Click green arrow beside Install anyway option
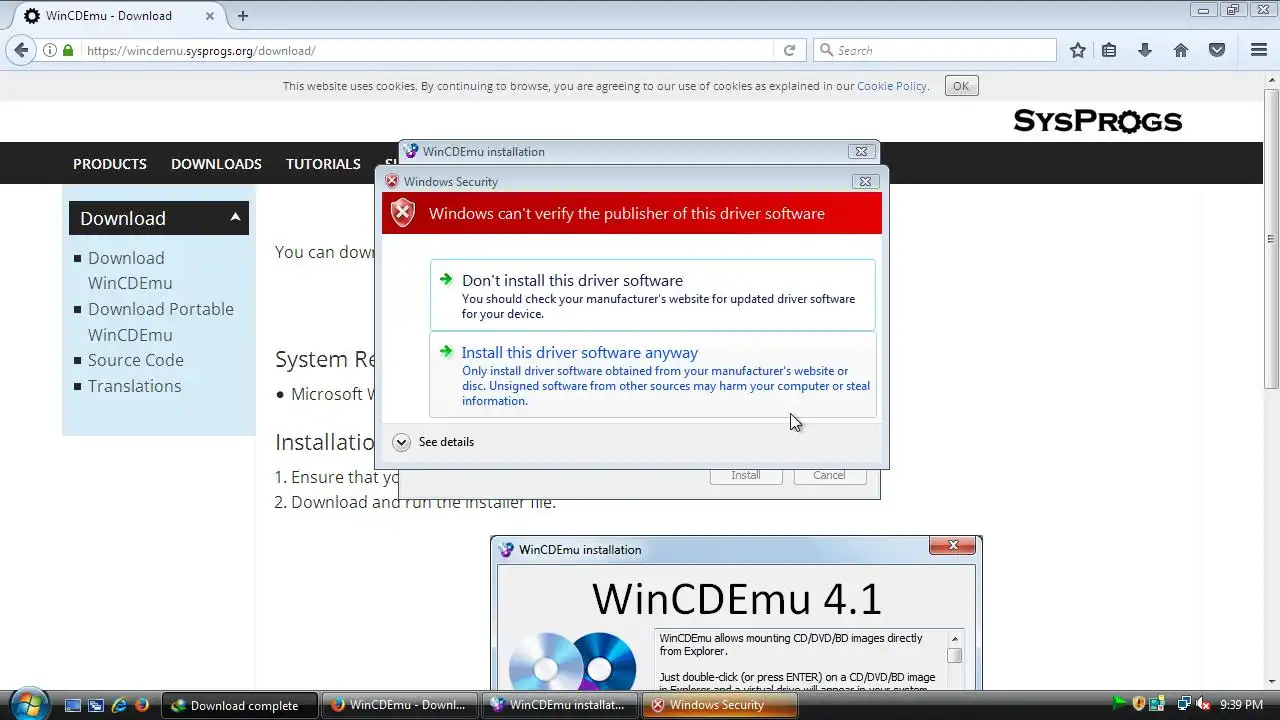Viewport: 1280px width, 720px height. coord(446,352)
